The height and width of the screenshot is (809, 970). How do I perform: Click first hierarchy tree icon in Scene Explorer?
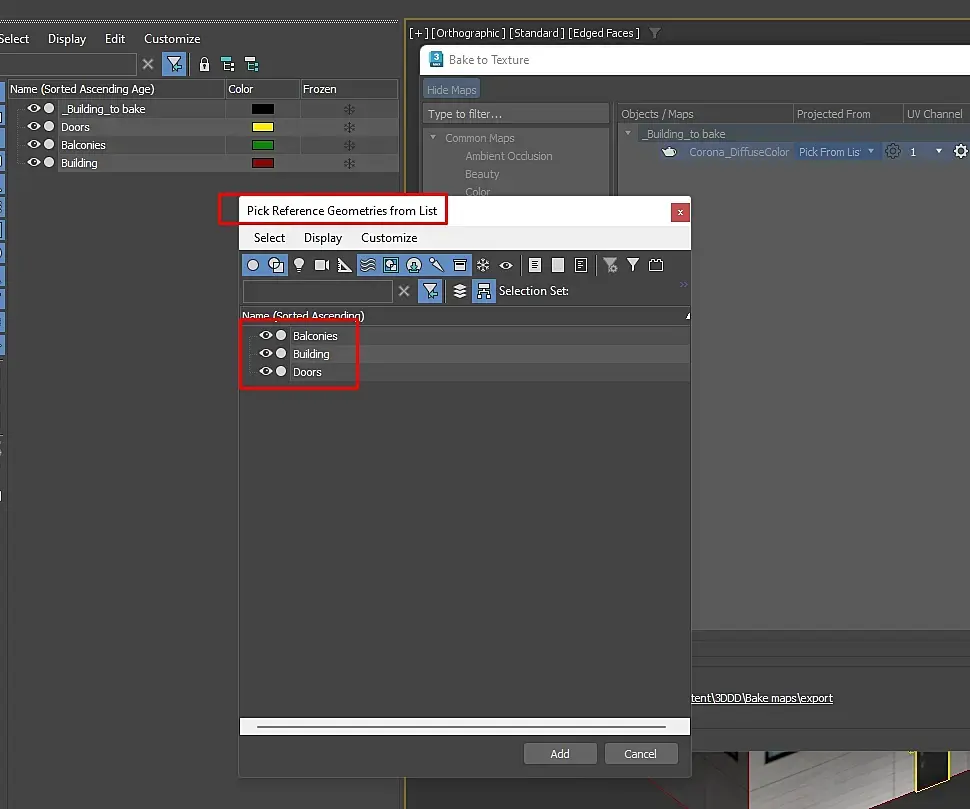[228, 64]
